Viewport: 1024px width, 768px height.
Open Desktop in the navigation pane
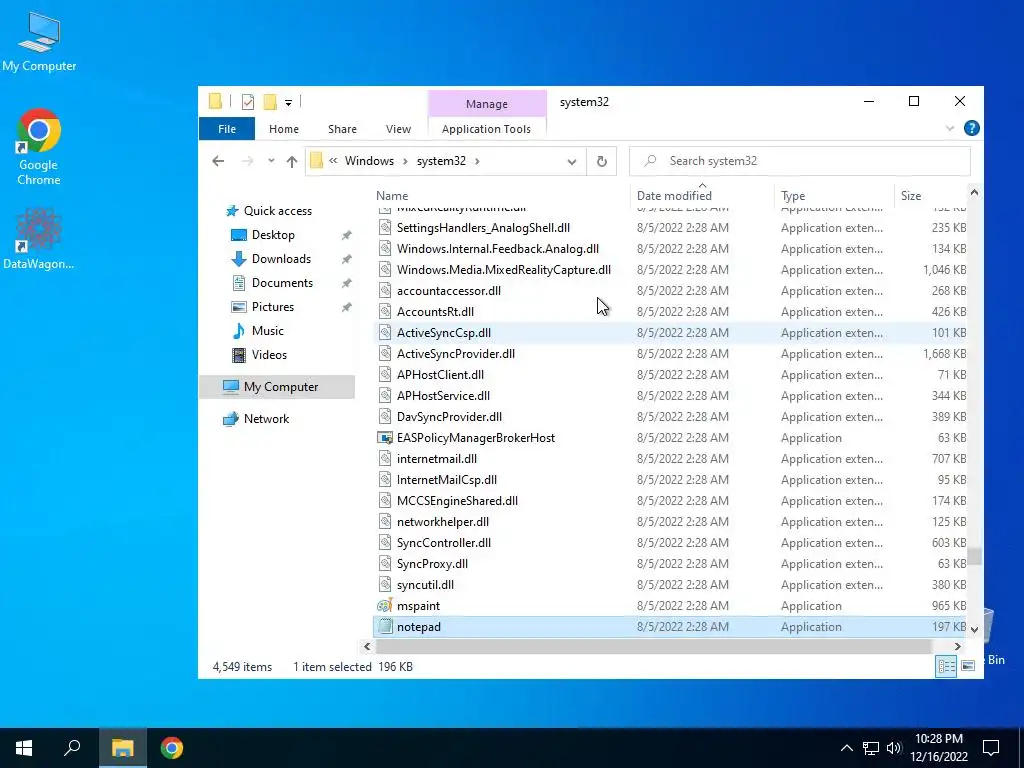tap(273, 235)
